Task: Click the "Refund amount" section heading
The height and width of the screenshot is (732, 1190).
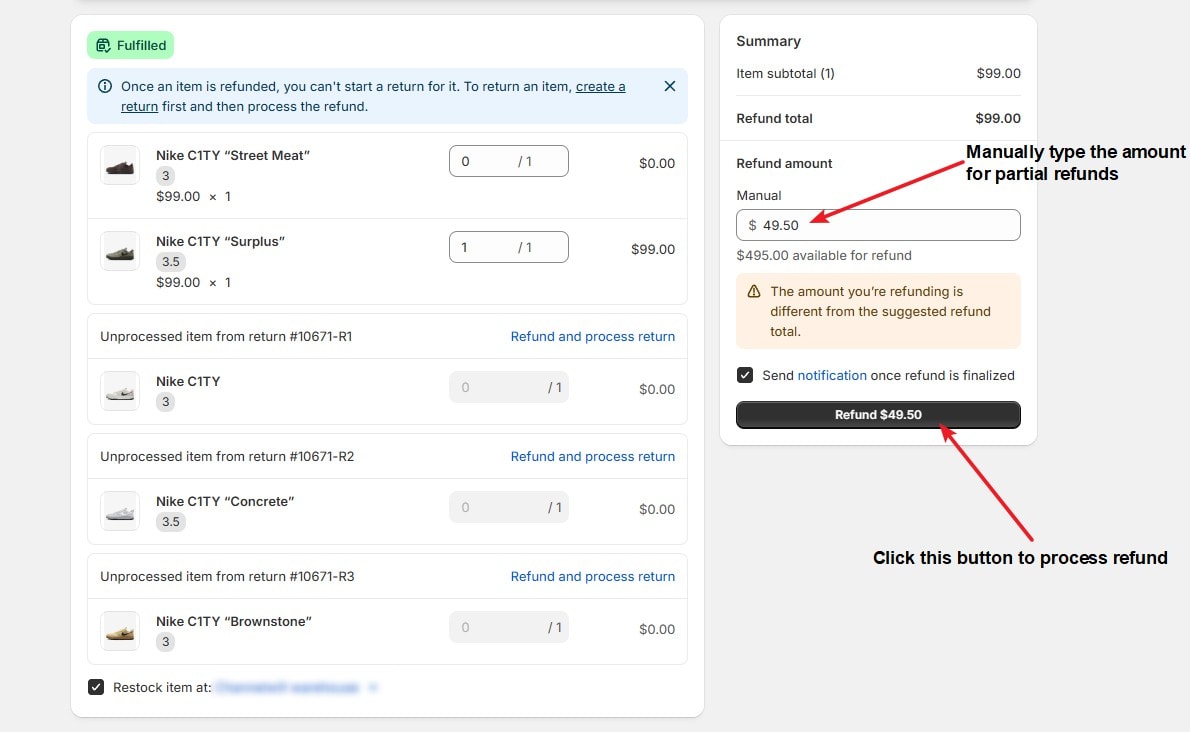Action: pyautogui.click(x=784, y=163)
